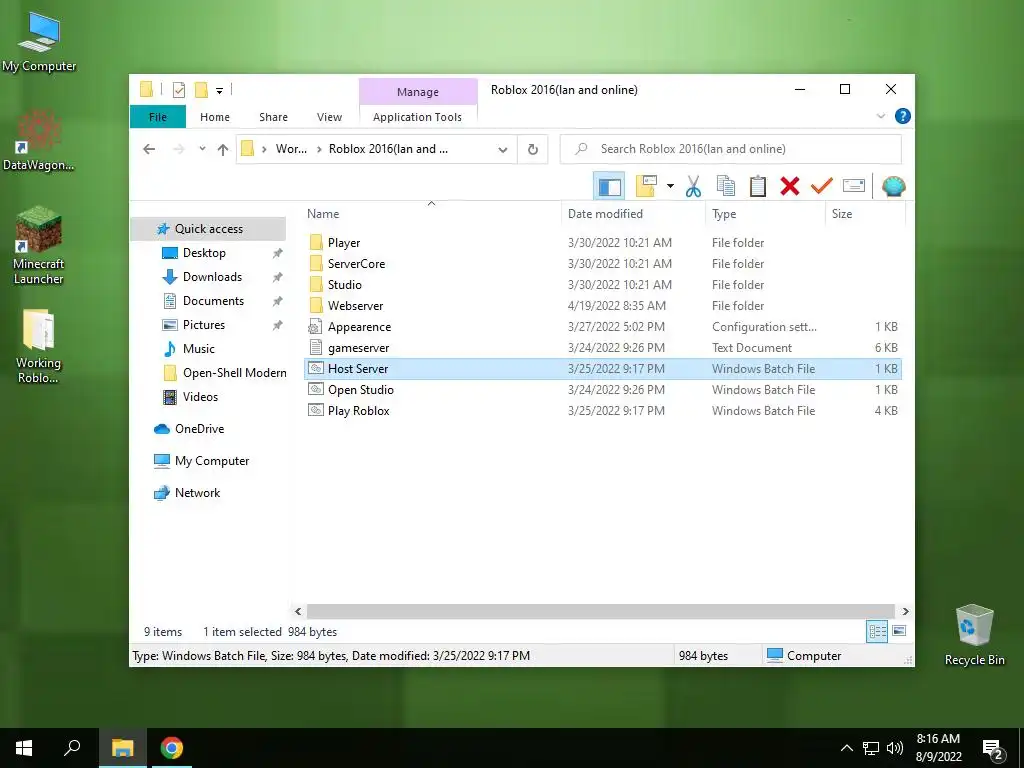
Task: Click the properties quick access checkmark icon
Action: point(178,90)
